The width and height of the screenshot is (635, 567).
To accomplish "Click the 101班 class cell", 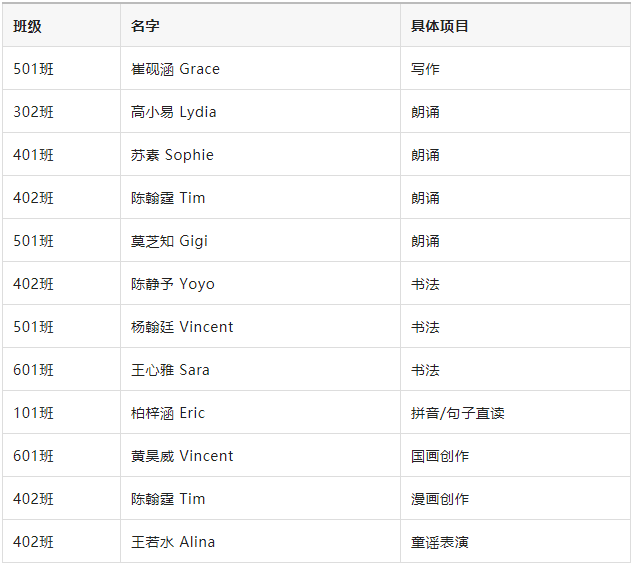I will (34, 413).
